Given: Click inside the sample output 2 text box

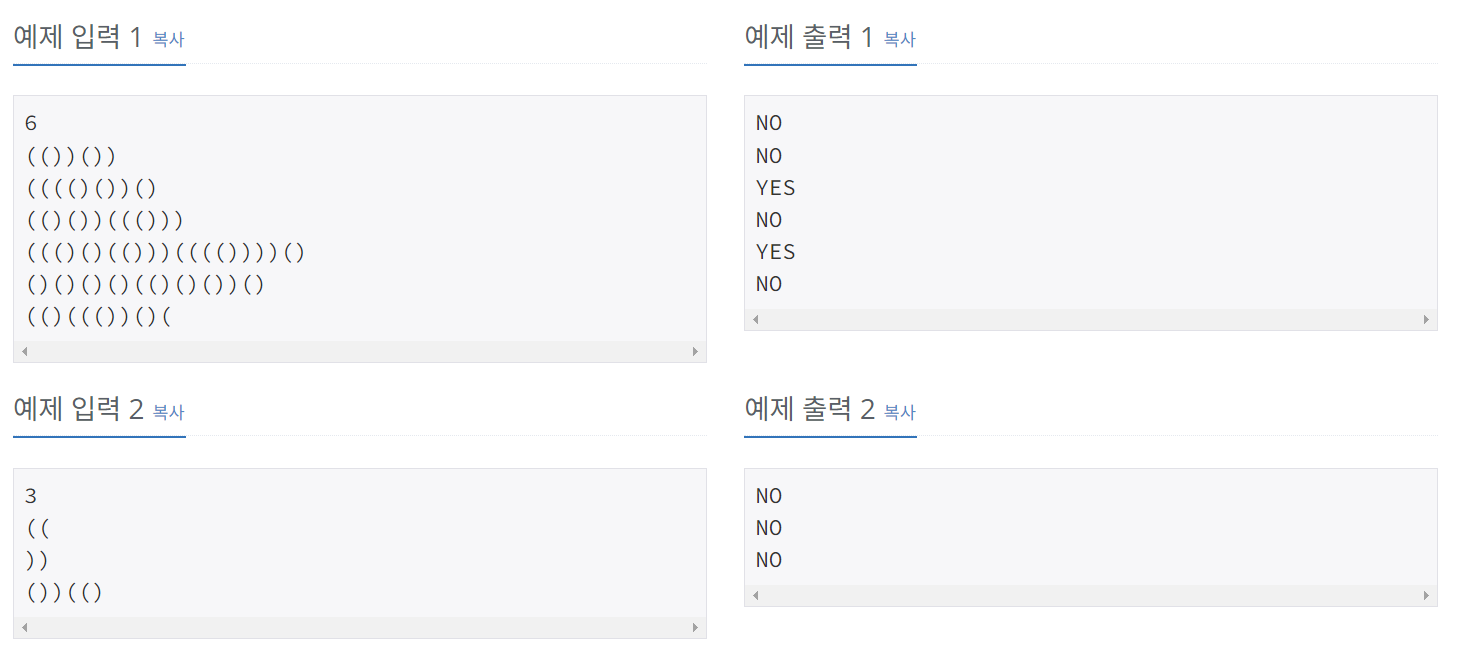Looking at the screenshot, I should tap(1090, 520).
